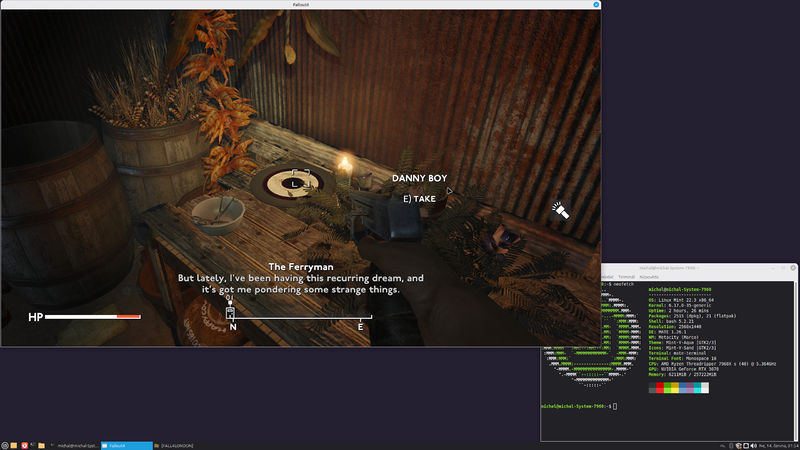Launch the terminal icon in taskbar launcher
The width and height of the screenshot is (800, 450).
click(33, 445)
